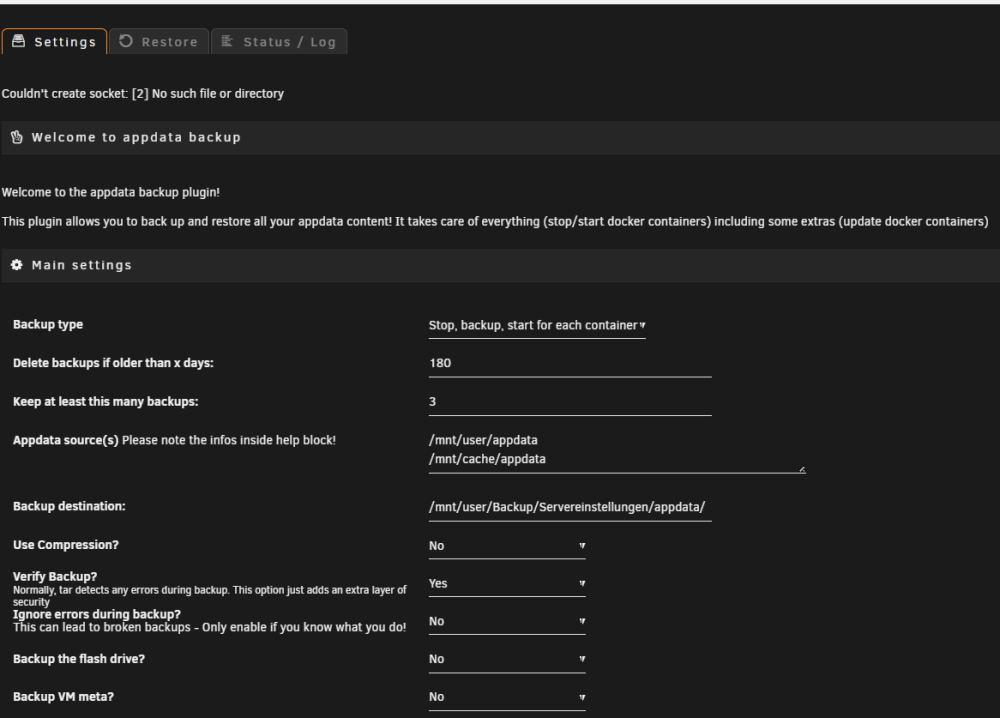The width and height of the screenshot is (1000, 718).
Task: Click the Delete backups older than days field
Action: pos(570,363)
